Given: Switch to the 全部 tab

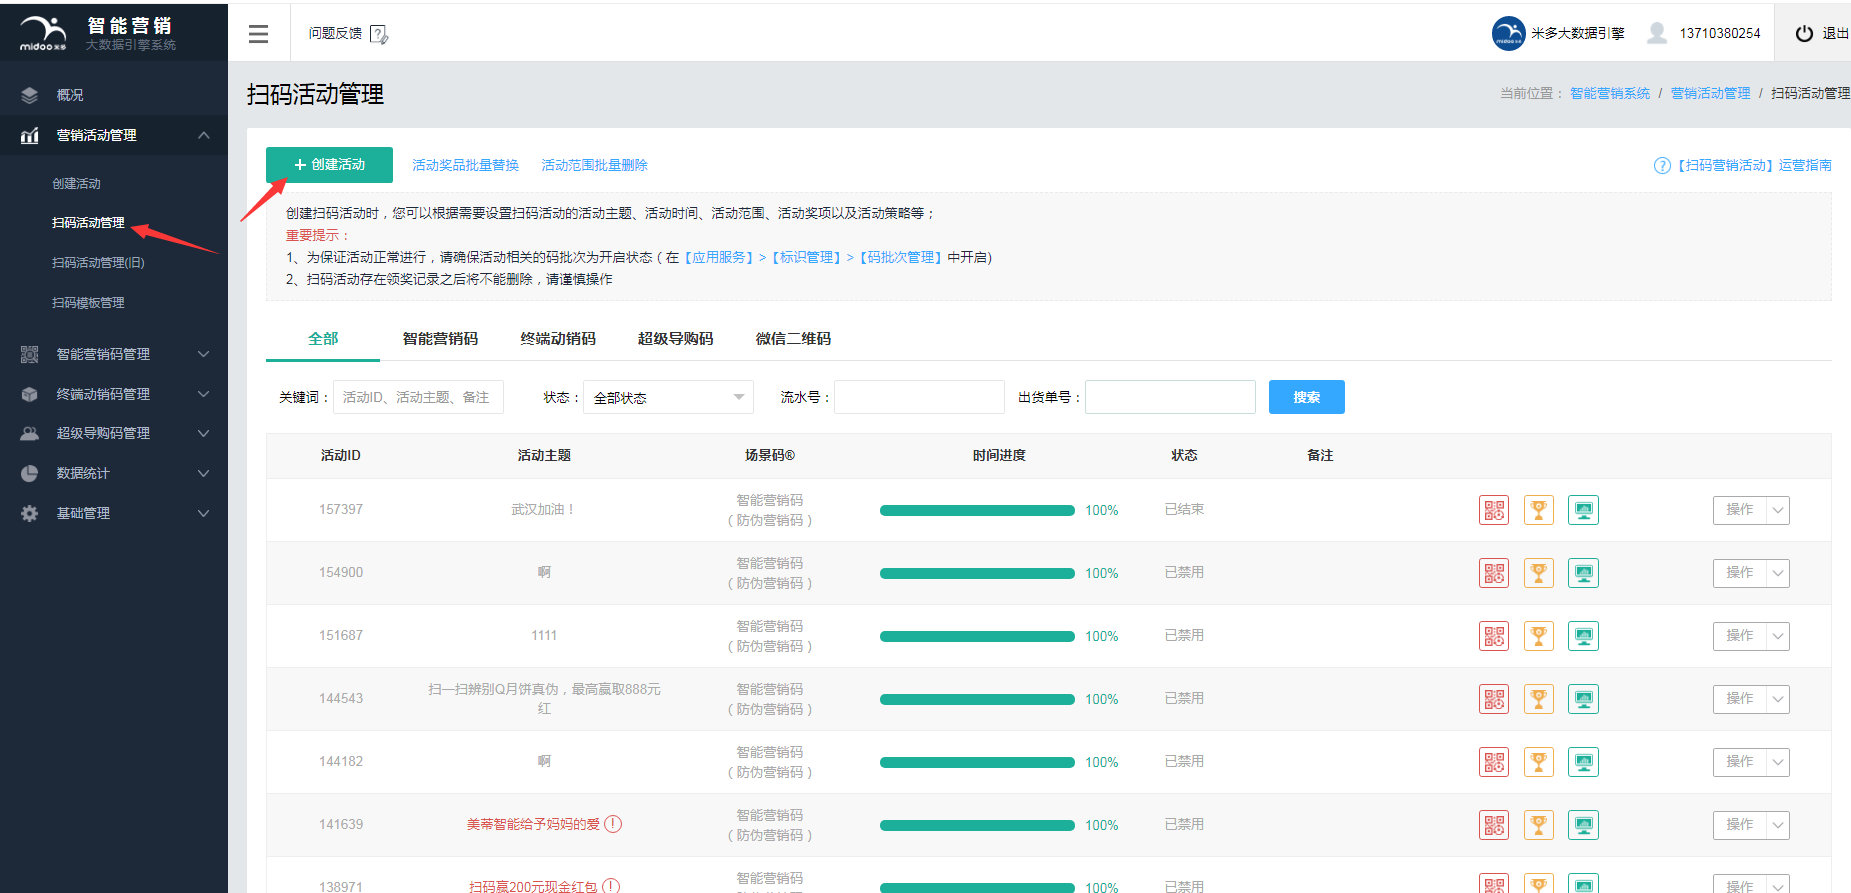Looking at the screenshot, I should coord(323,339).
